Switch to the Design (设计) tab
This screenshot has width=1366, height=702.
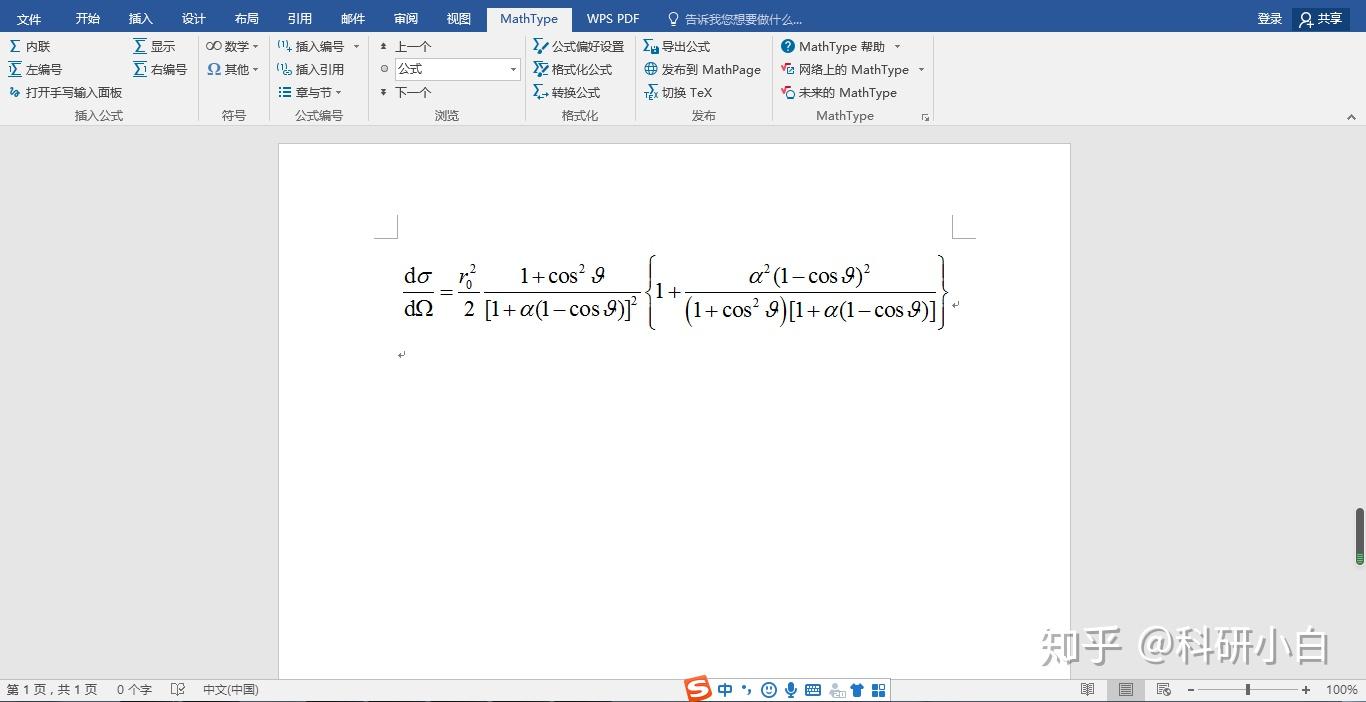[x=194, y=19]
